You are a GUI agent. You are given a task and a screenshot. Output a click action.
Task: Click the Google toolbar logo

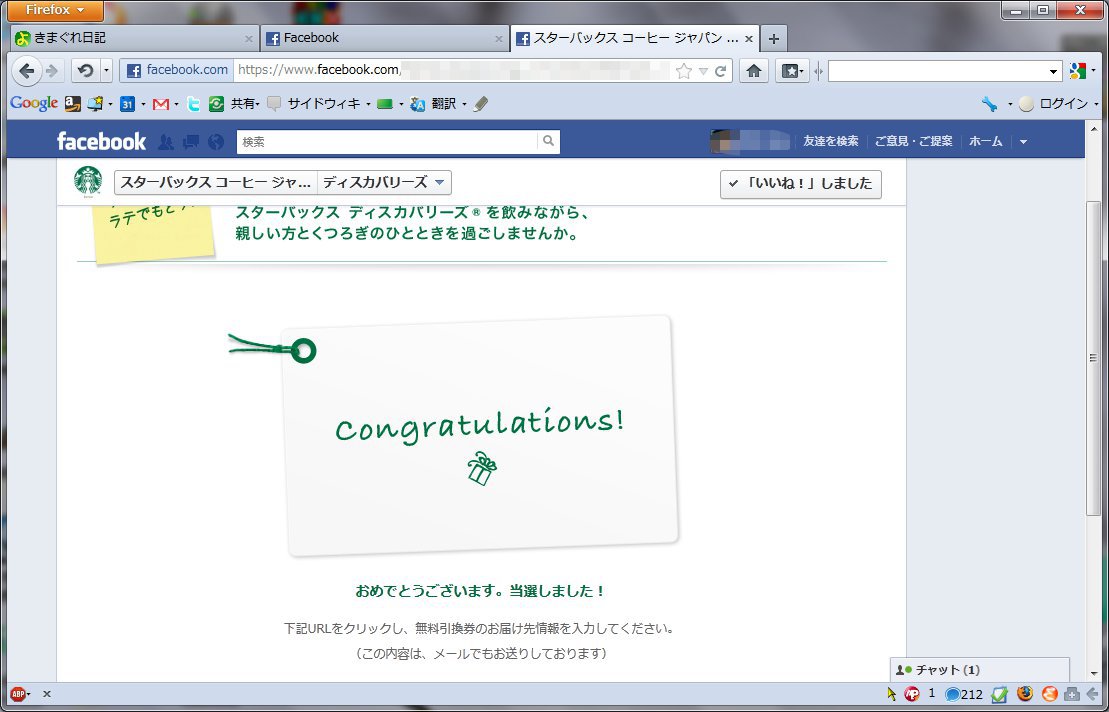click(33, 104)
